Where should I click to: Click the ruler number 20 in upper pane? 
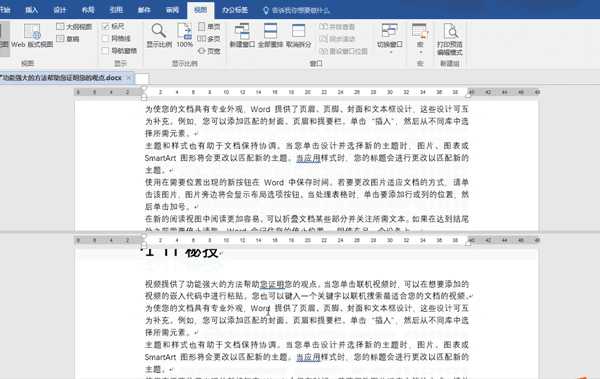(308, 92)
